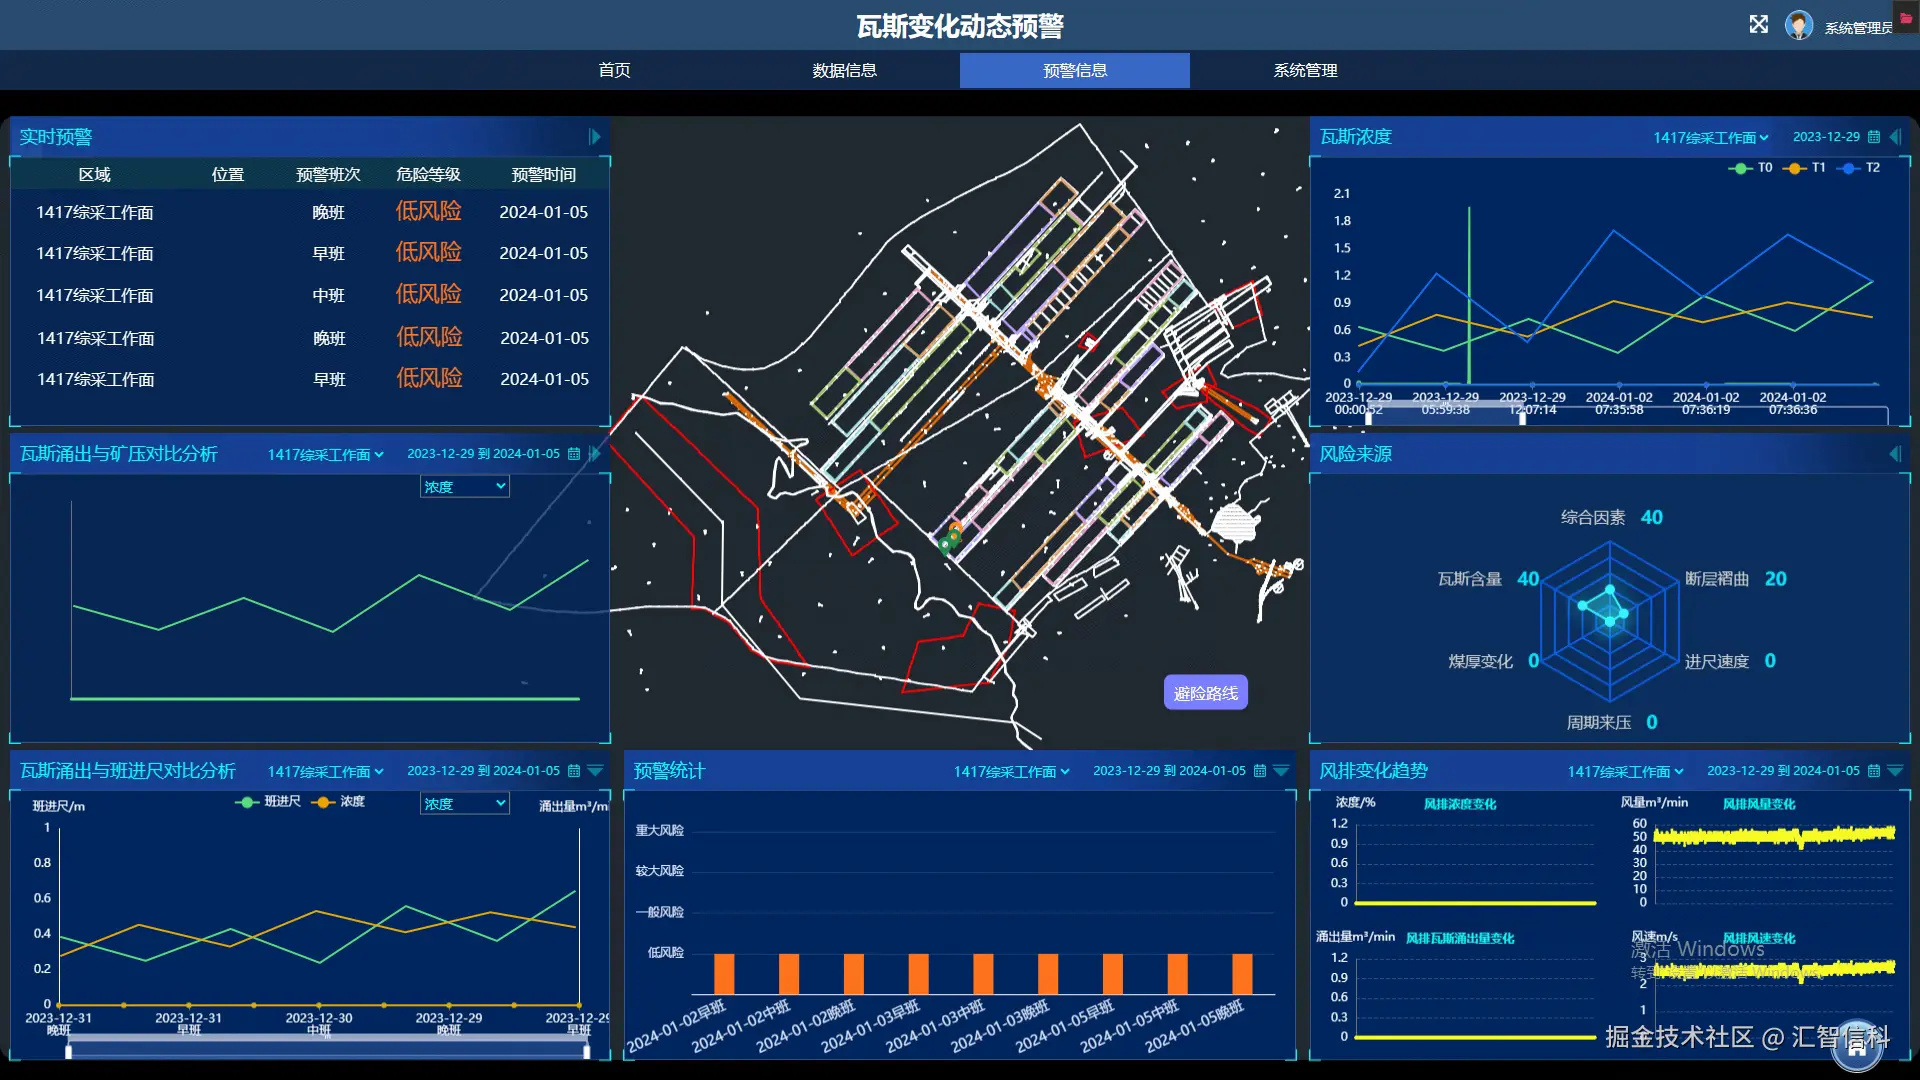This screenshot has width=1920, height=1080.
Task: Expand 预警统计 panel down-arrow
Action: (x=1281, y=771)
